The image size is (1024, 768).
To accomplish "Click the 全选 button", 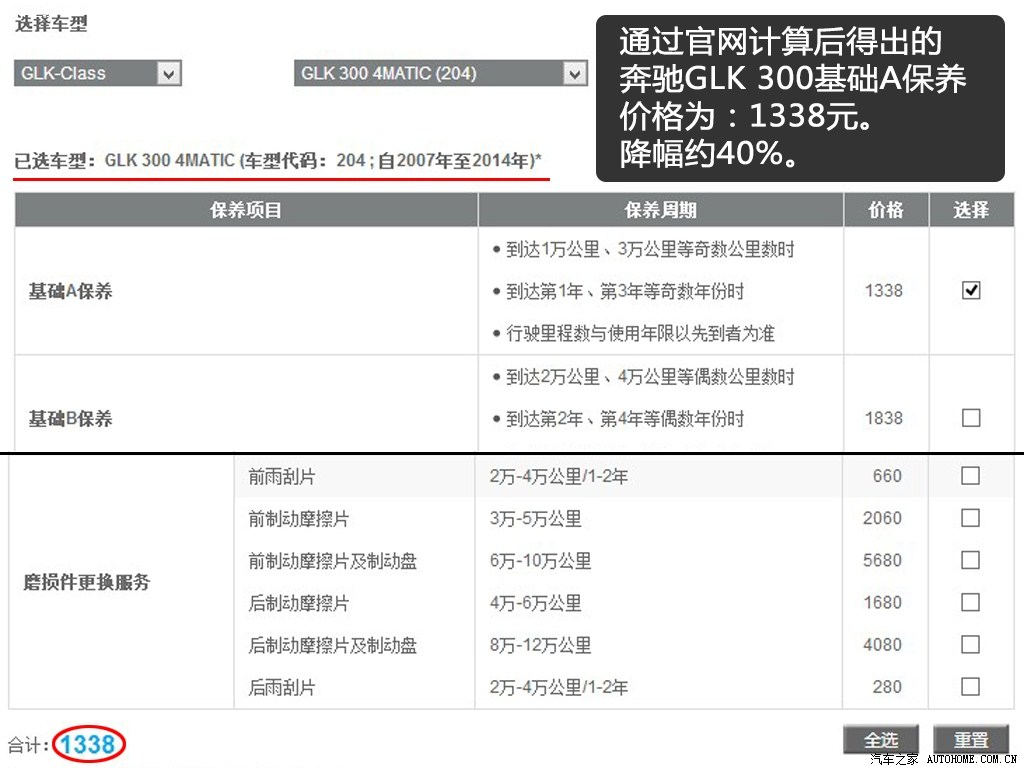I will (881, 740).
